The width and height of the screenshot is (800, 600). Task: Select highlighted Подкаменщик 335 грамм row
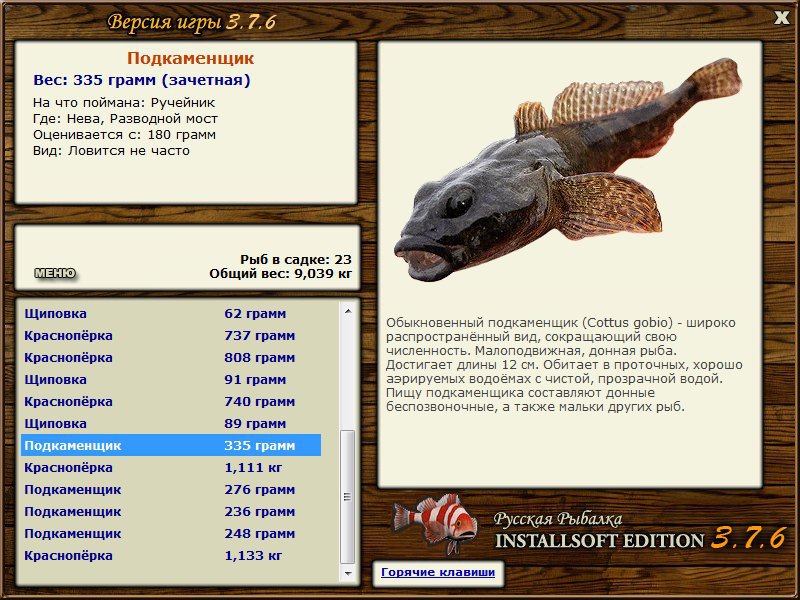click(171, 445)
